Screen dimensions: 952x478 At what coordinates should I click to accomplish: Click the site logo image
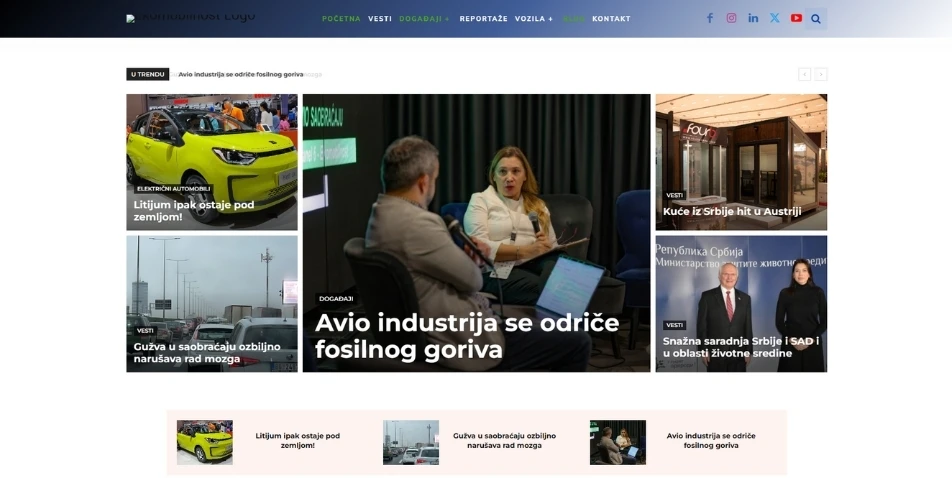coord(191,18)
